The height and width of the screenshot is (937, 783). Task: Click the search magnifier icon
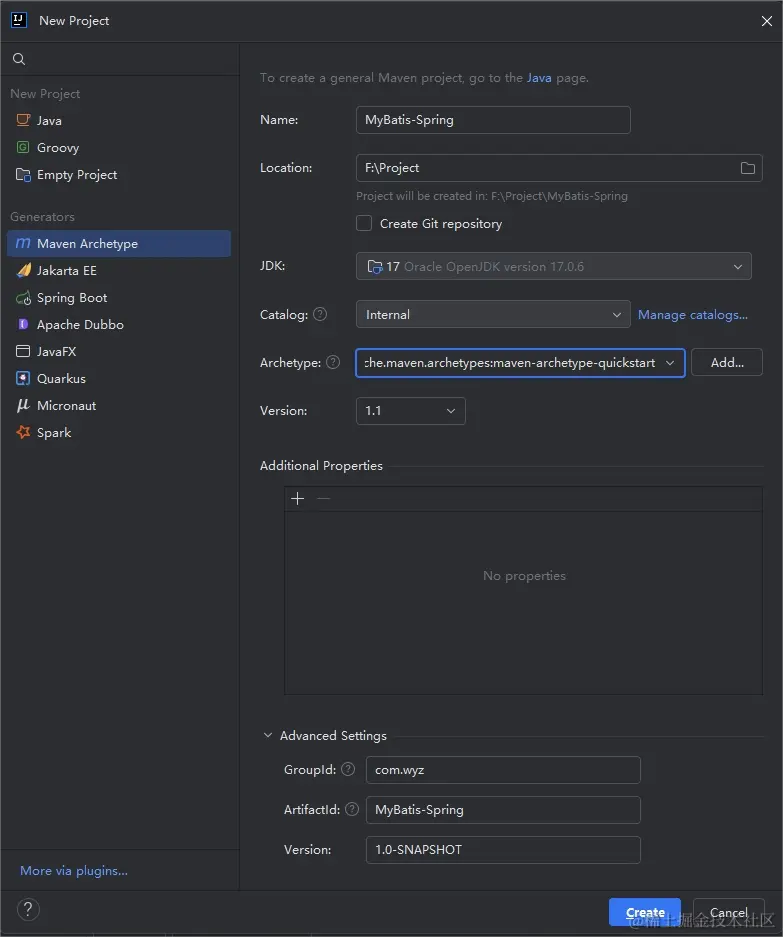(19, 59)
